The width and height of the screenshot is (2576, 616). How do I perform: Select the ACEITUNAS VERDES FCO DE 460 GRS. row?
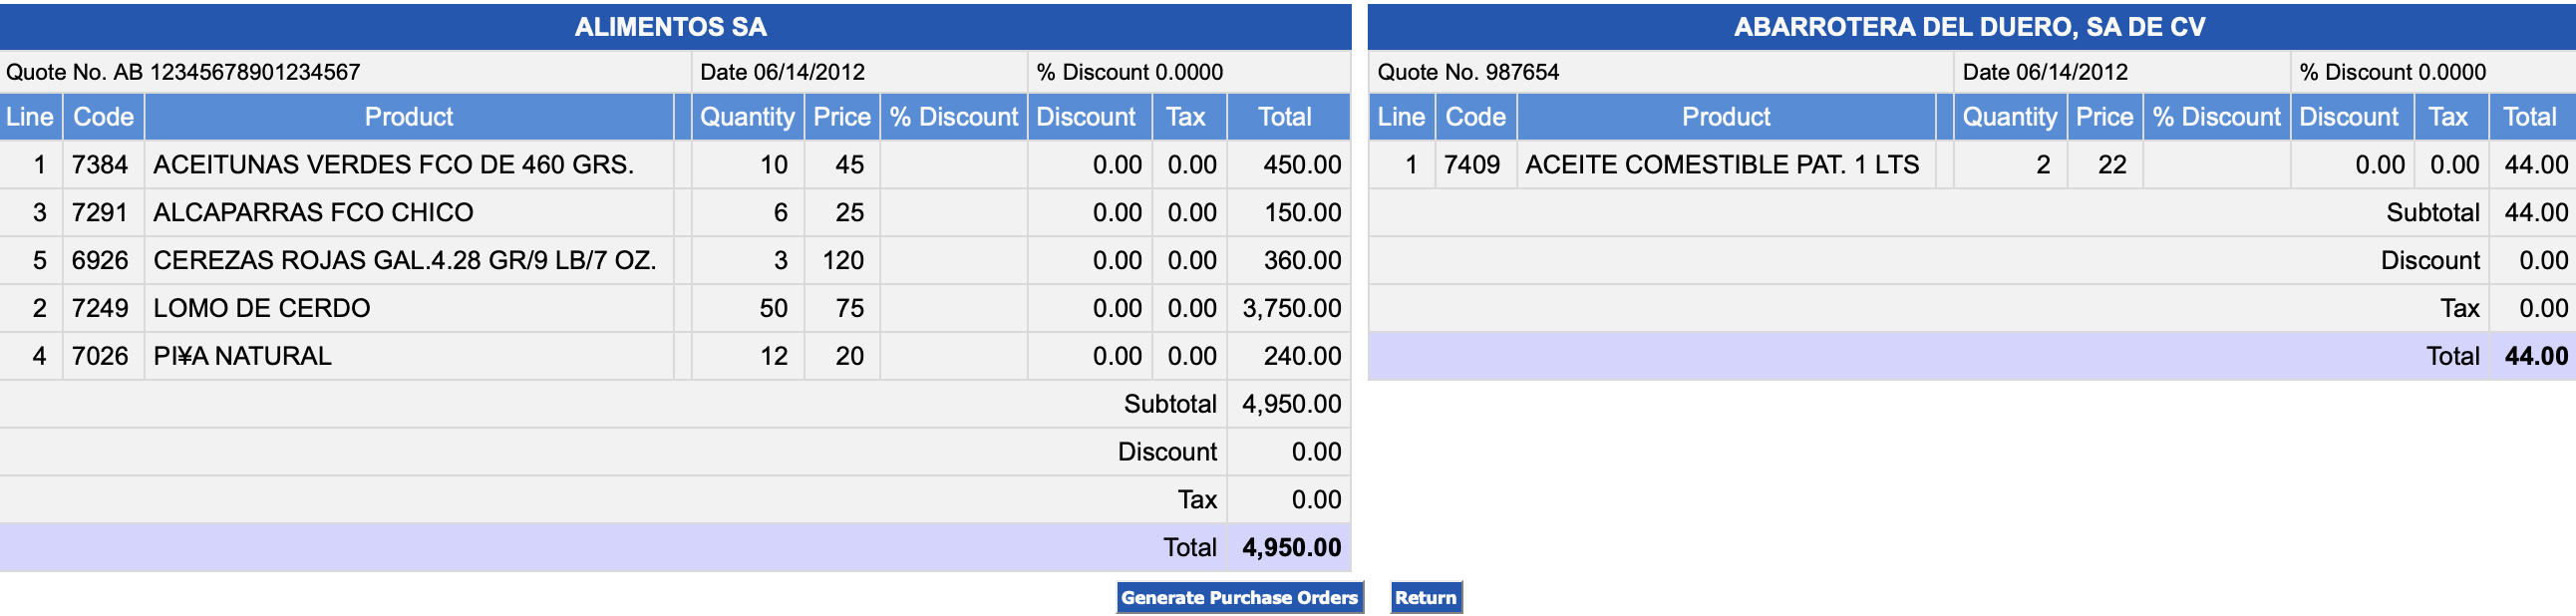tap(393, 164)
